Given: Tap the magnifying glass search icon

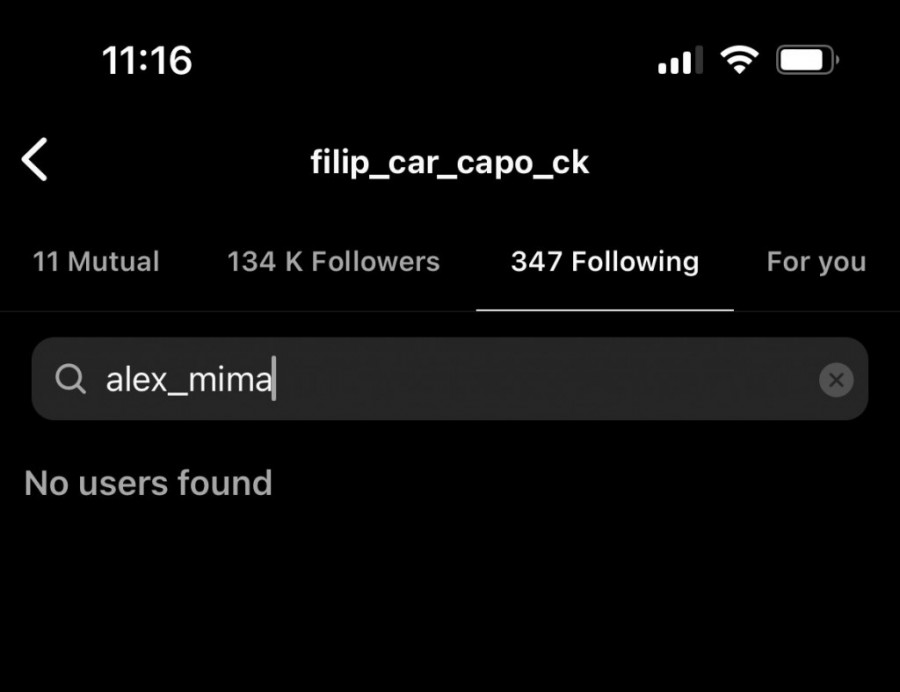Looking at the screenshot, I should tap(70, 379).
